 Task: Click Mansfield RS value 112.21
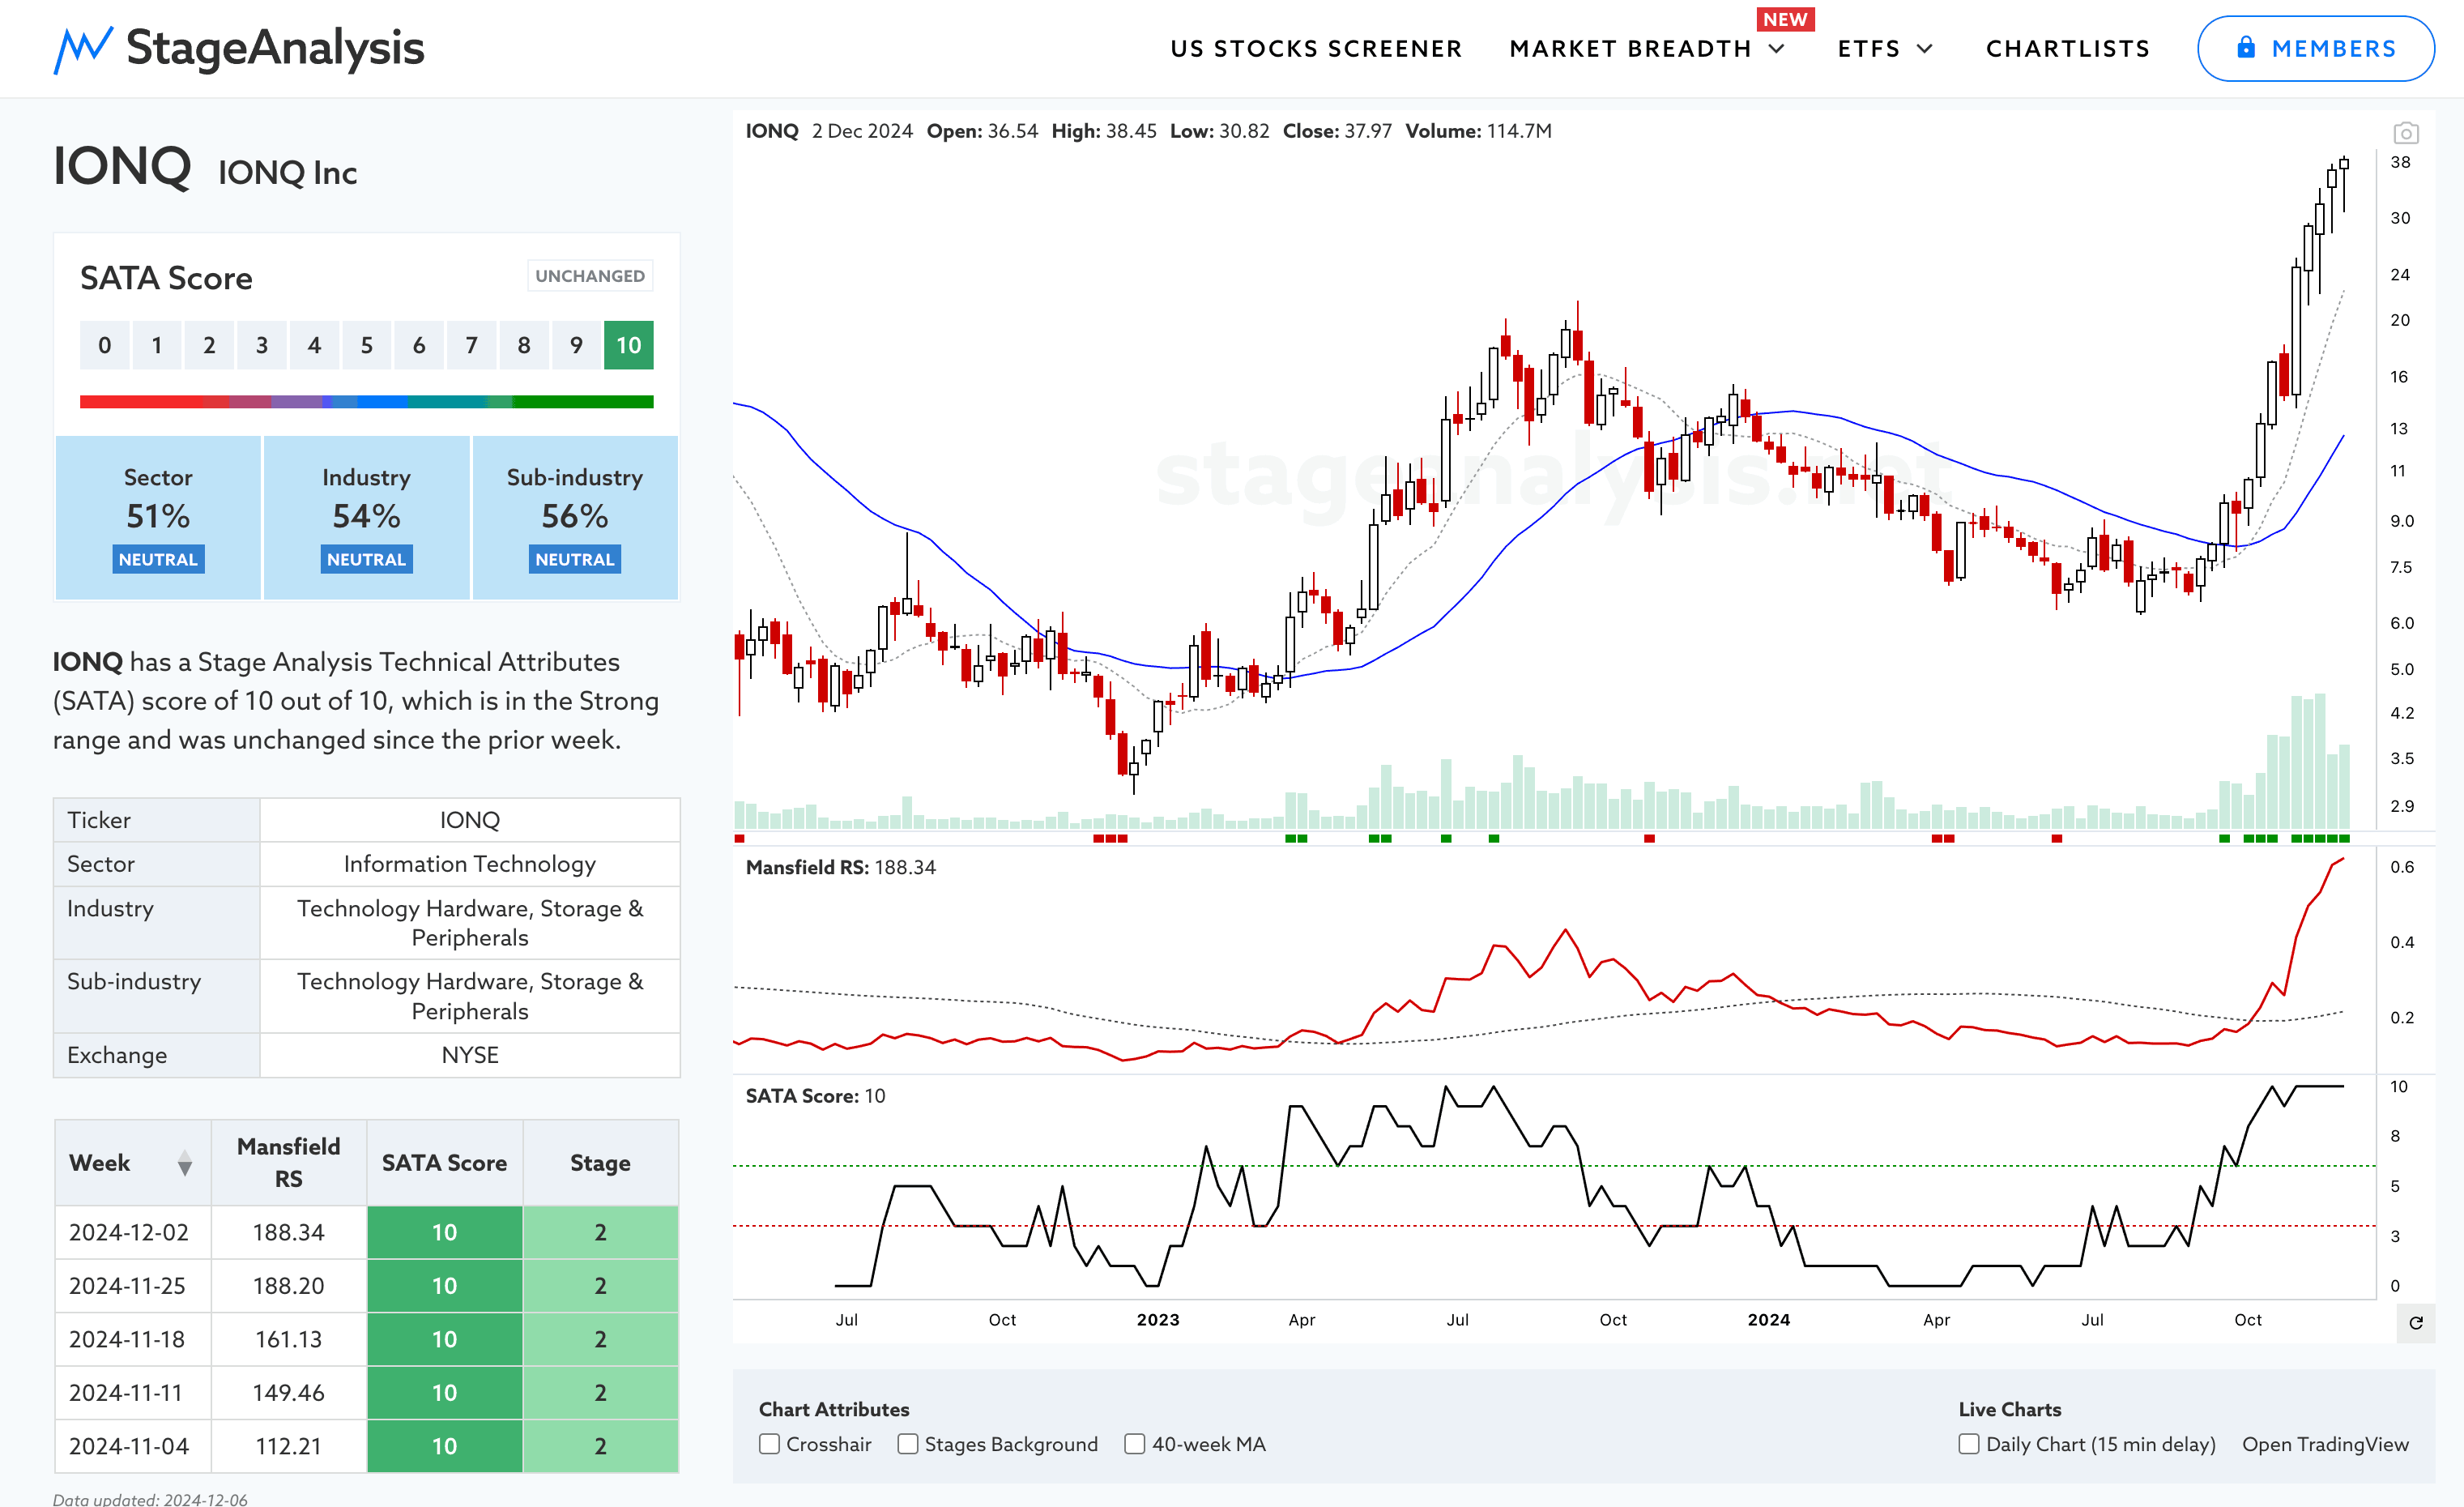click(288, 1446)
